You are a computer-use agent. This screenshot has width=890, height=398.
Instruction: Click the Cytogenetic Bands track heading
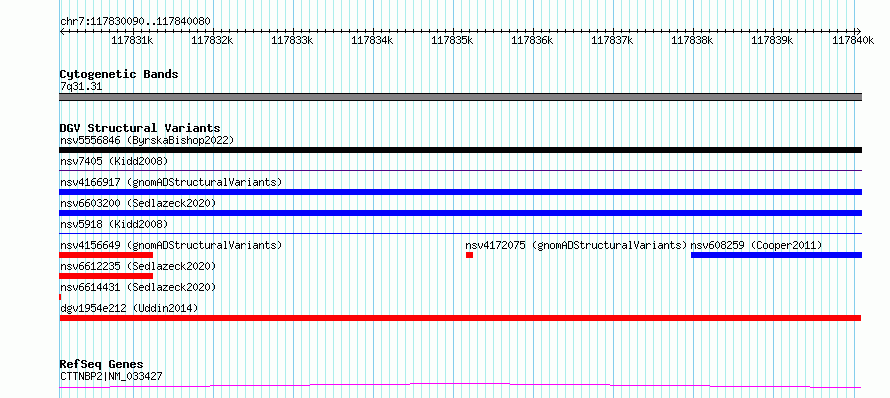point(119,74)
